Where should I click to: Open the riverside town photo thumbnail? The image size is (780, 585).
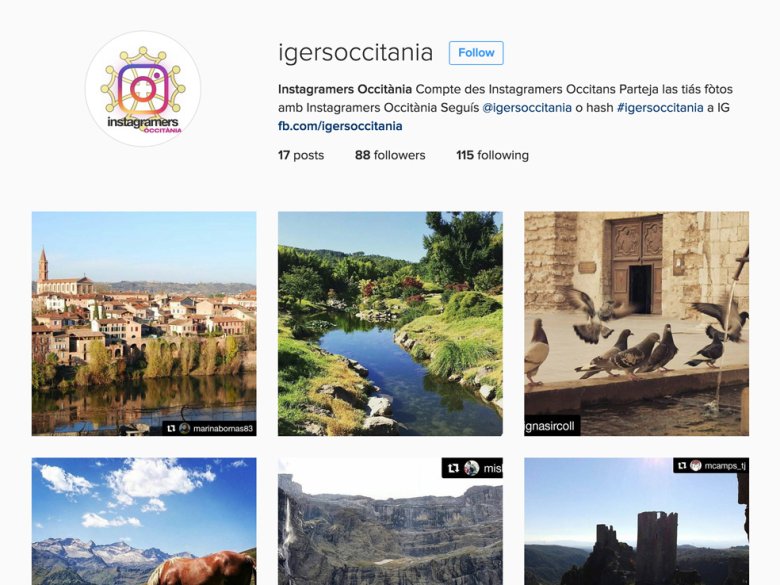pos(144,324)
